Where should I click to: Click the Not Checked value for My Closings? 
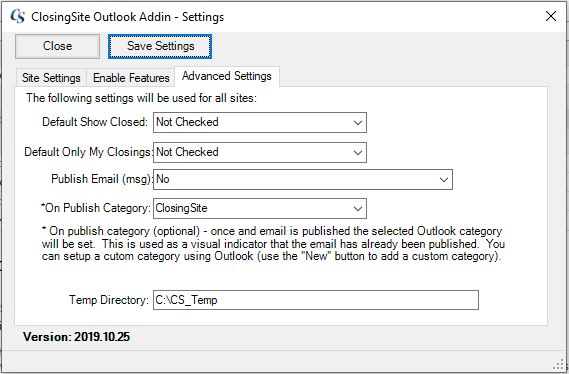[187, 152]
